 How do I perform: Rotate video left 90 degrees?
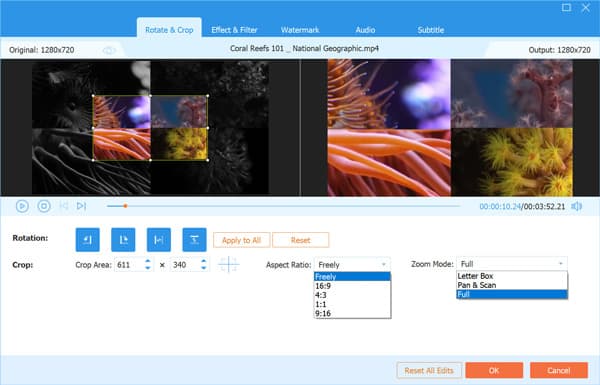(x=88, y=240)
